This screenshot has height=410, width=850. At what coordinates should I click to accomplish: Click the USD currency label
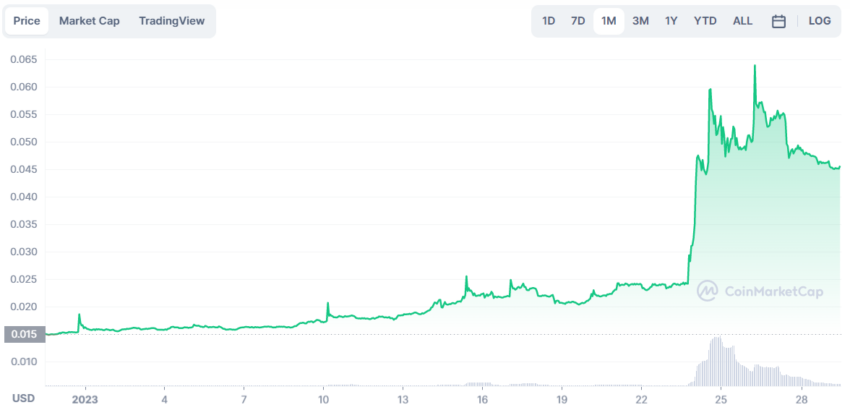tap(23, 399)
